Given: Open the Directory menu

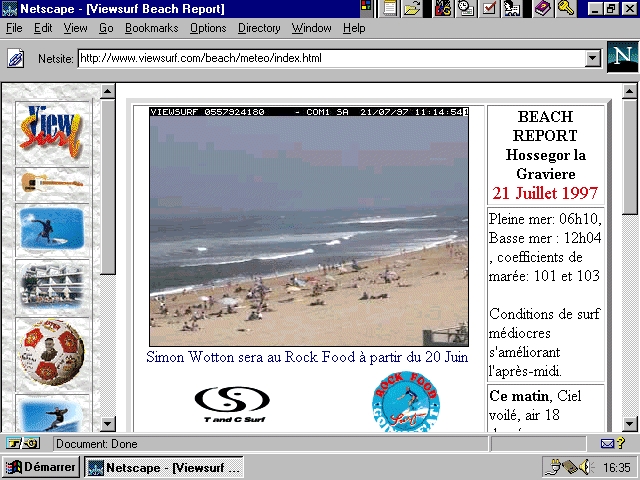Looking at the screenshot, I should [259, 28].
